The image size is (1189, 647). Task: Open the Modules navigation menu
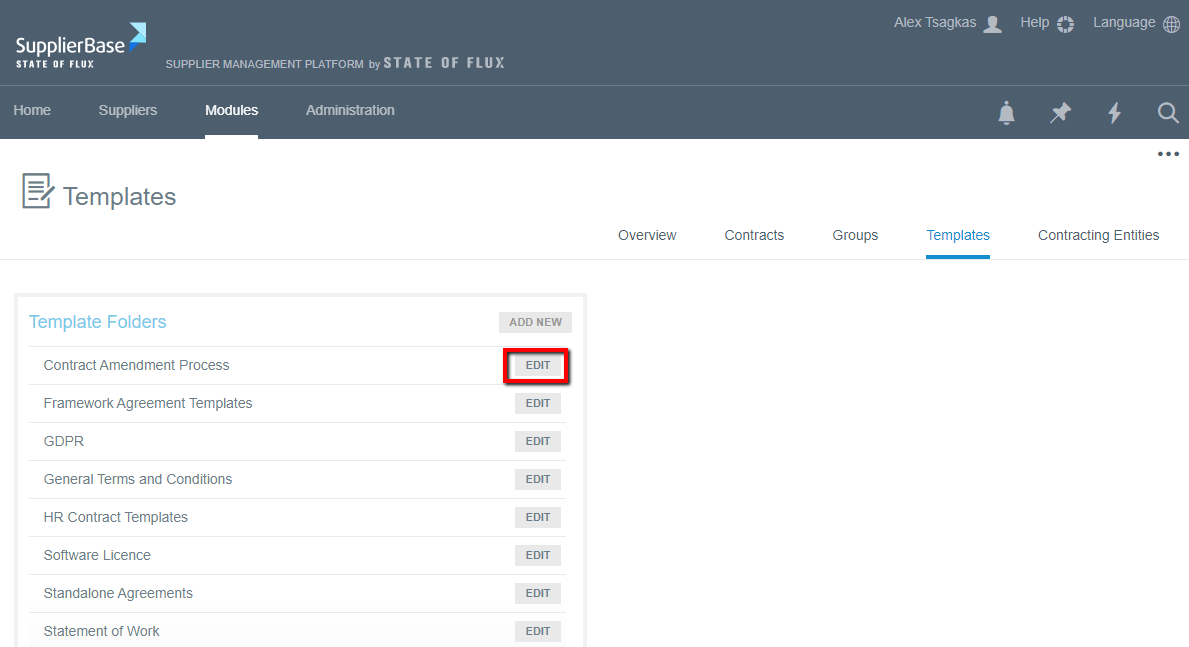[231, 111]
